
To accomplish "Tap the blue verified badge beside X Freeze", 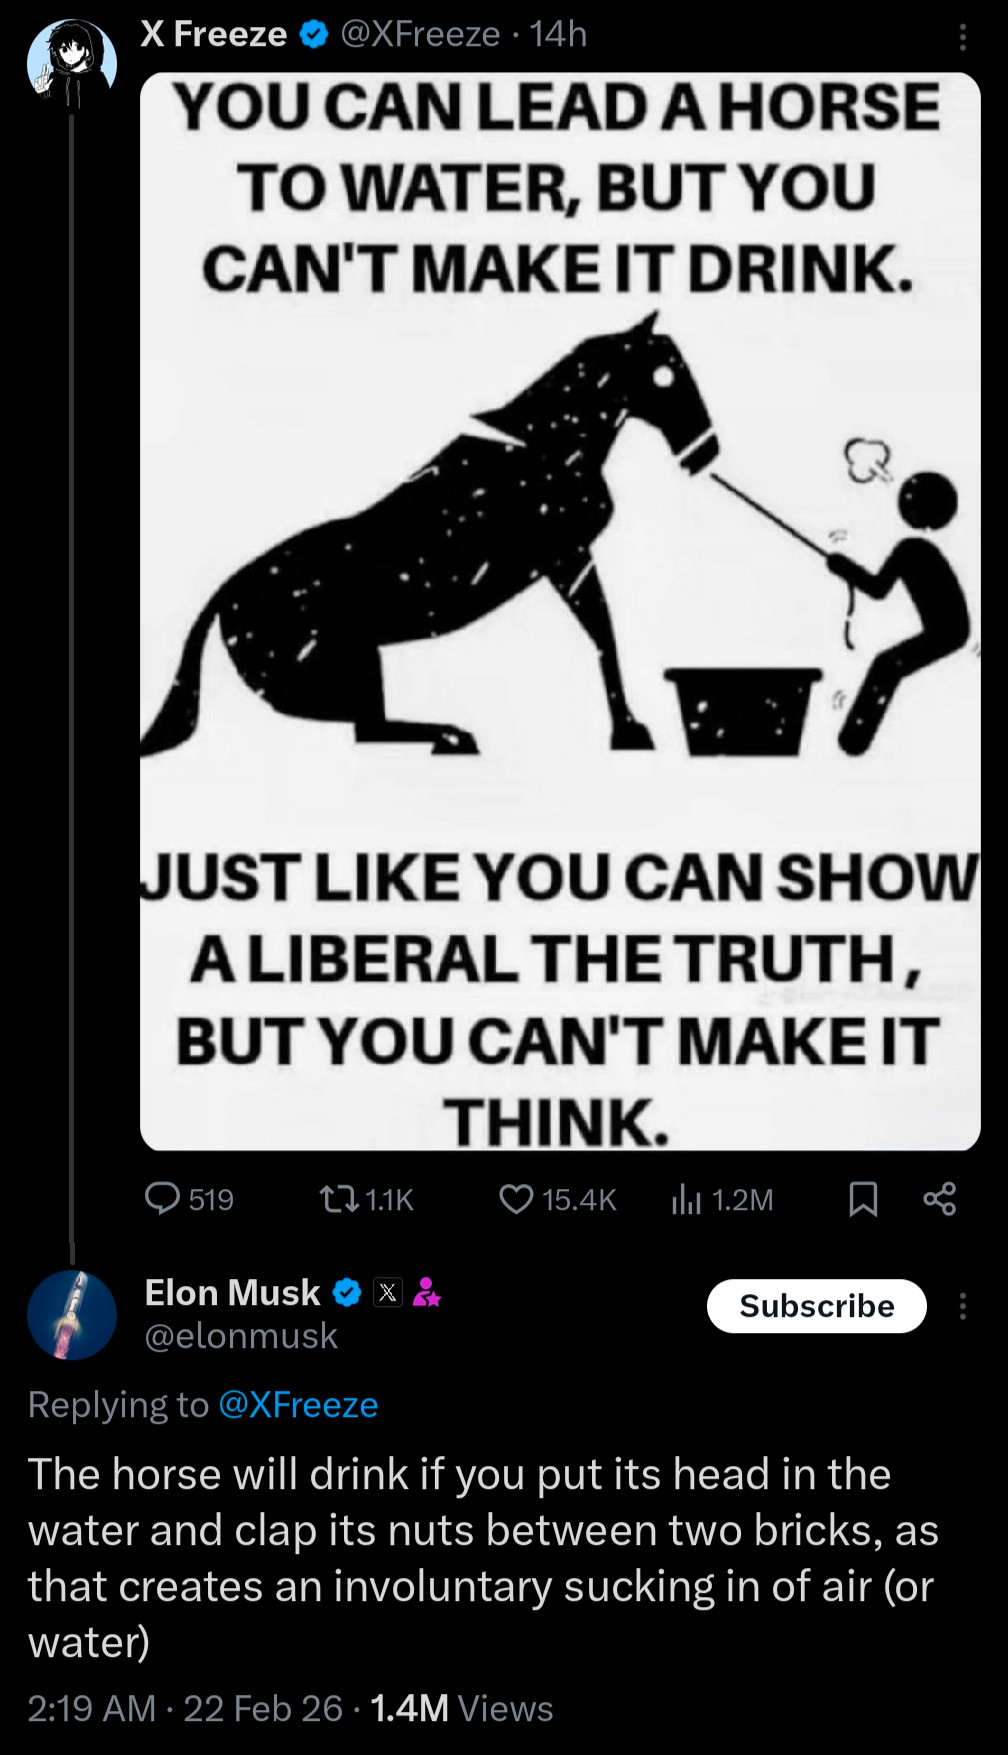I will 314,35.
